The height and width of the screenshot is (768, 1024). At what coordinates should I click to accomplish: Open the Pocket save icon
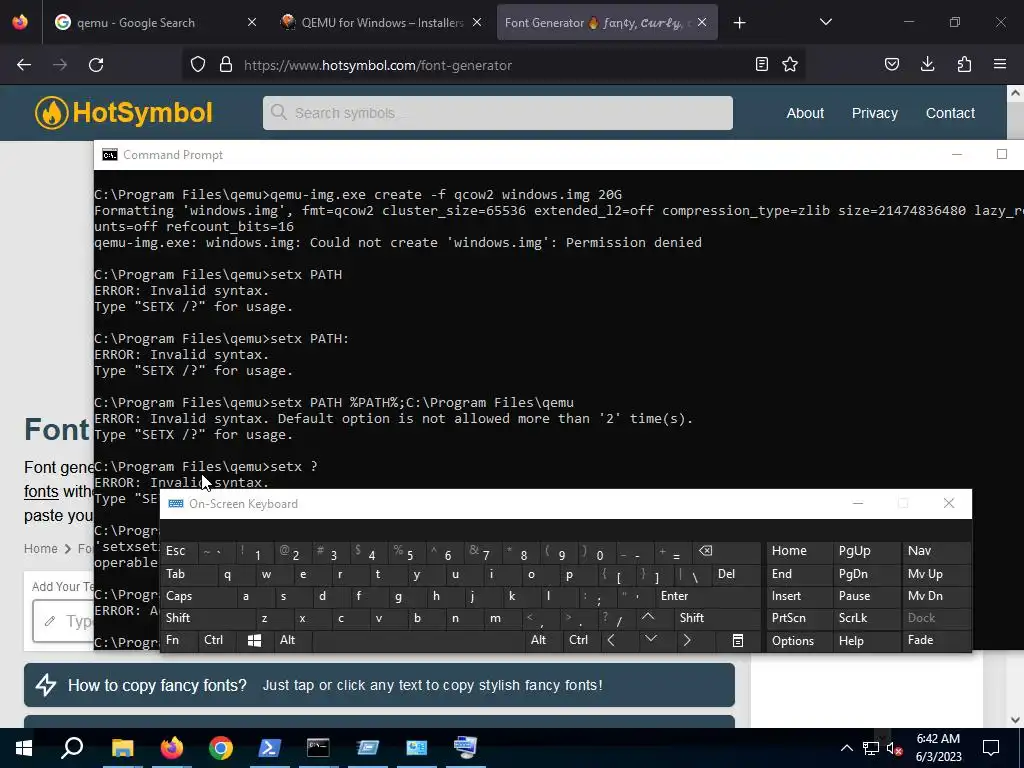point(891,64)
